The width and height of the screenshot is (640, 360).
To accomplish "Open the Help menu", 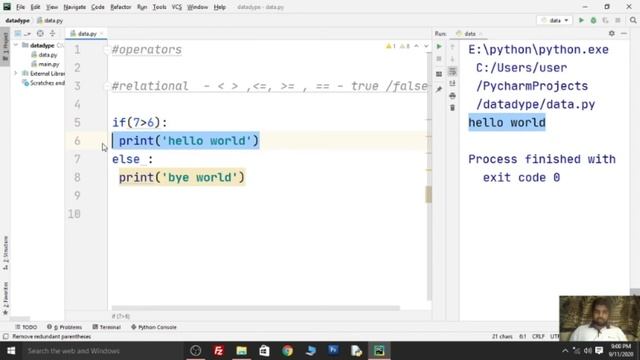I will pos(220,7).
